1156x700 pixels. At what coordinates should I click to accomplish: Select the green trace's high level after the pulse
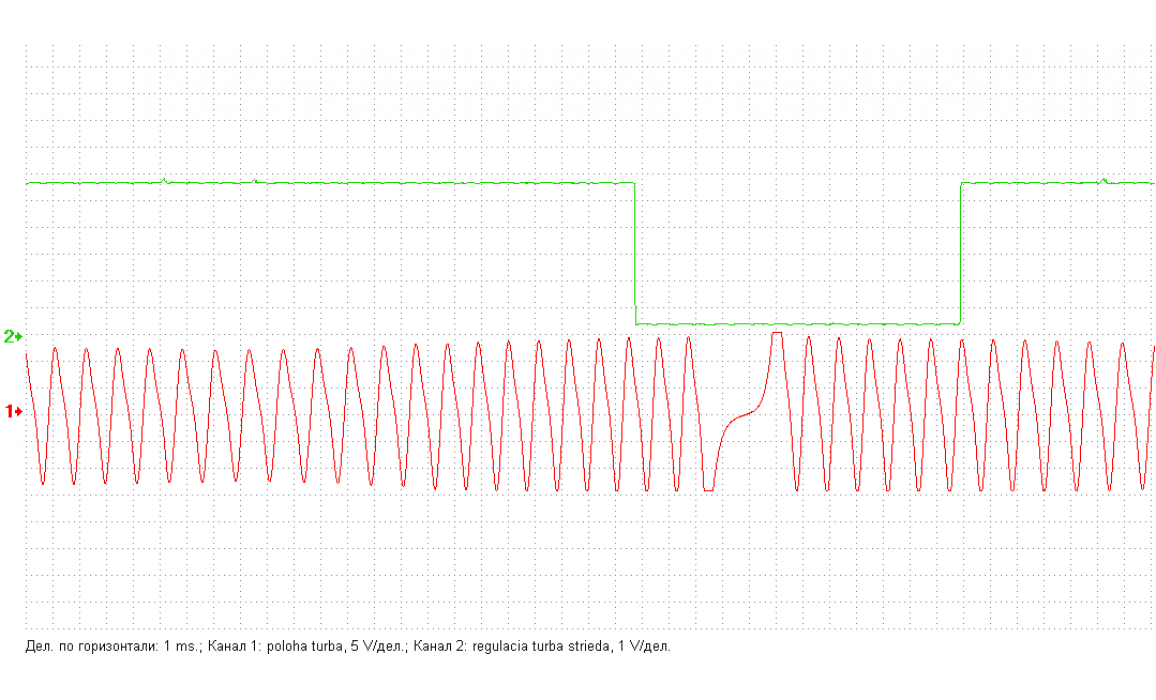[x=1050, y=183]
